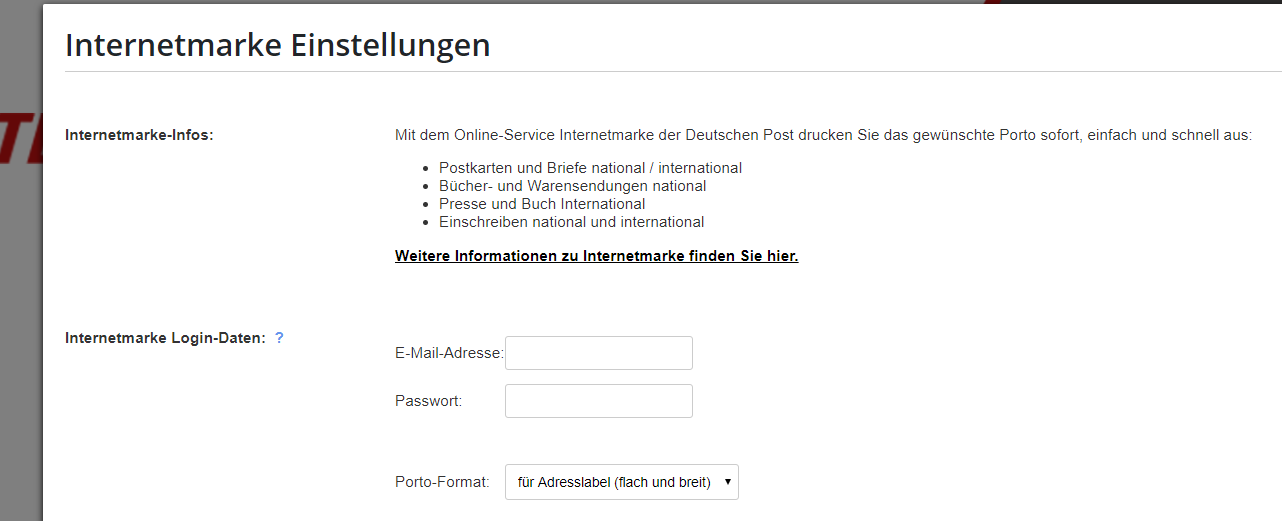Open the 'Weitere Informationen zu Internetmarke' link
The height and width of the screenshot is (521, 1282).
[x=596, y=256]
